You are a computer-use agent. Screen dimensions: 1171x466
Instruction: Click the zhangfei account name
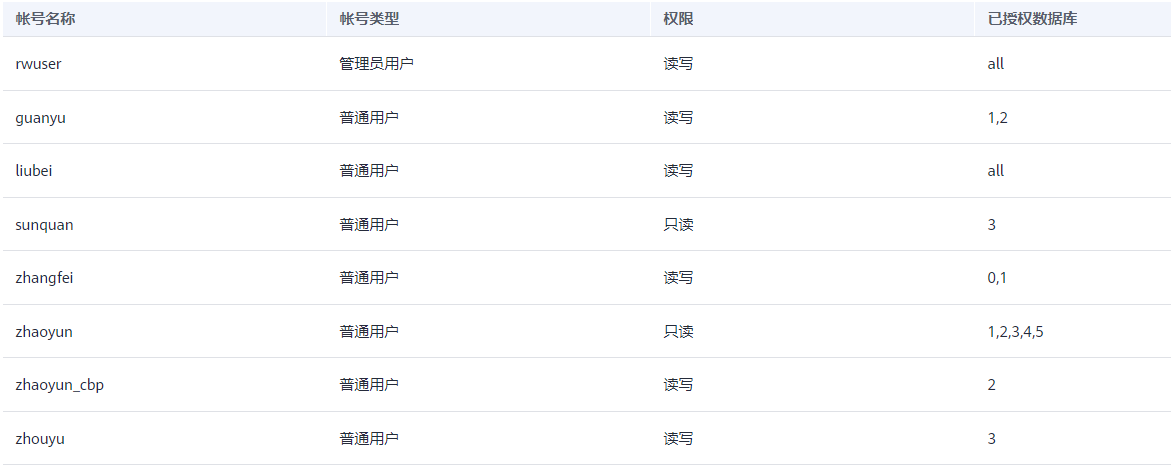(x=44, y=278)
